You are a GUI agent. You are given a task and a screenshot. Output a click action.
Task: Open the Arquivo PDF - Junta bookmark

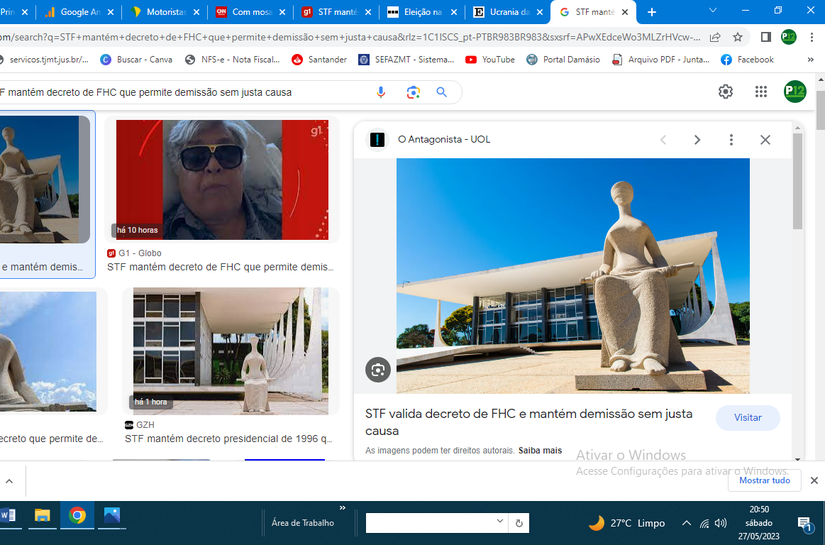click(x=660, y=59)
